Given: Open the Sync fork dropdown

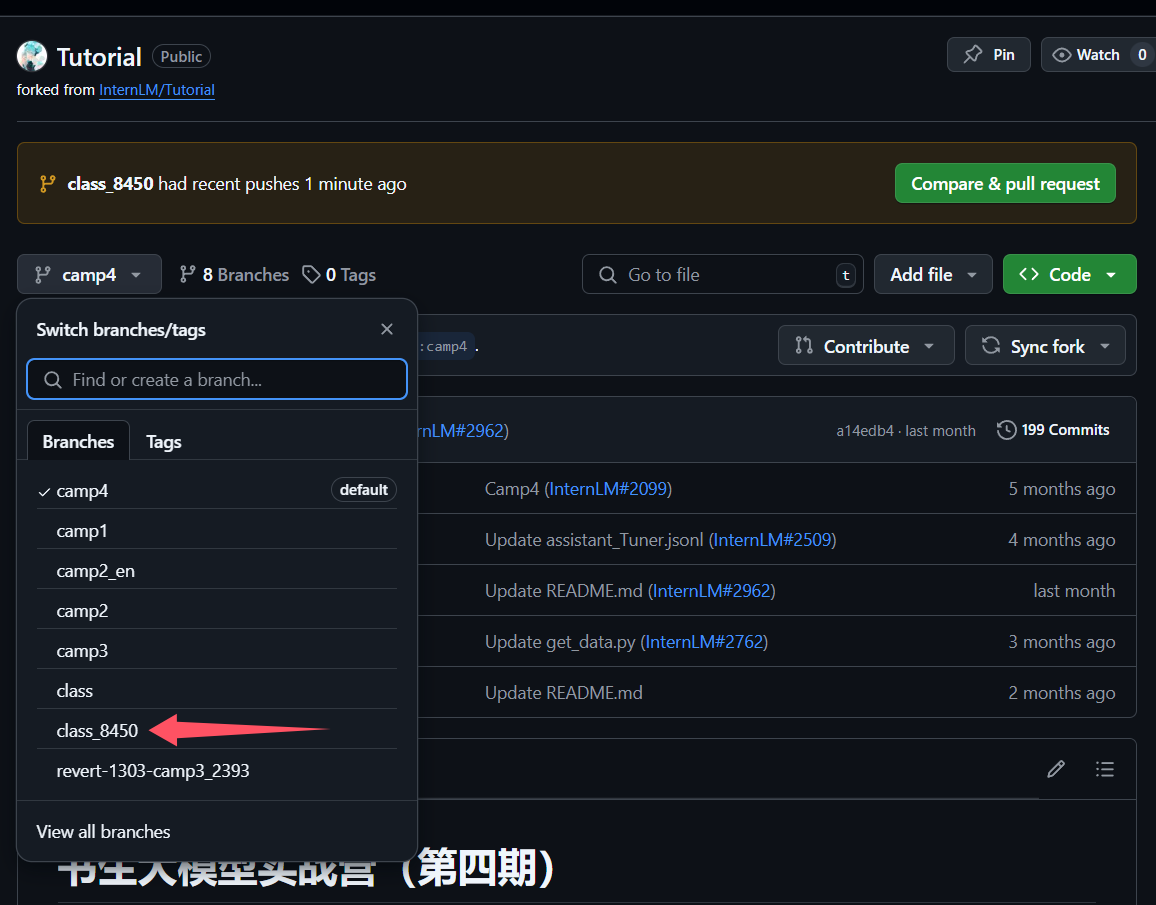Looking at the screenshot, I should (x=1045, y=346).
